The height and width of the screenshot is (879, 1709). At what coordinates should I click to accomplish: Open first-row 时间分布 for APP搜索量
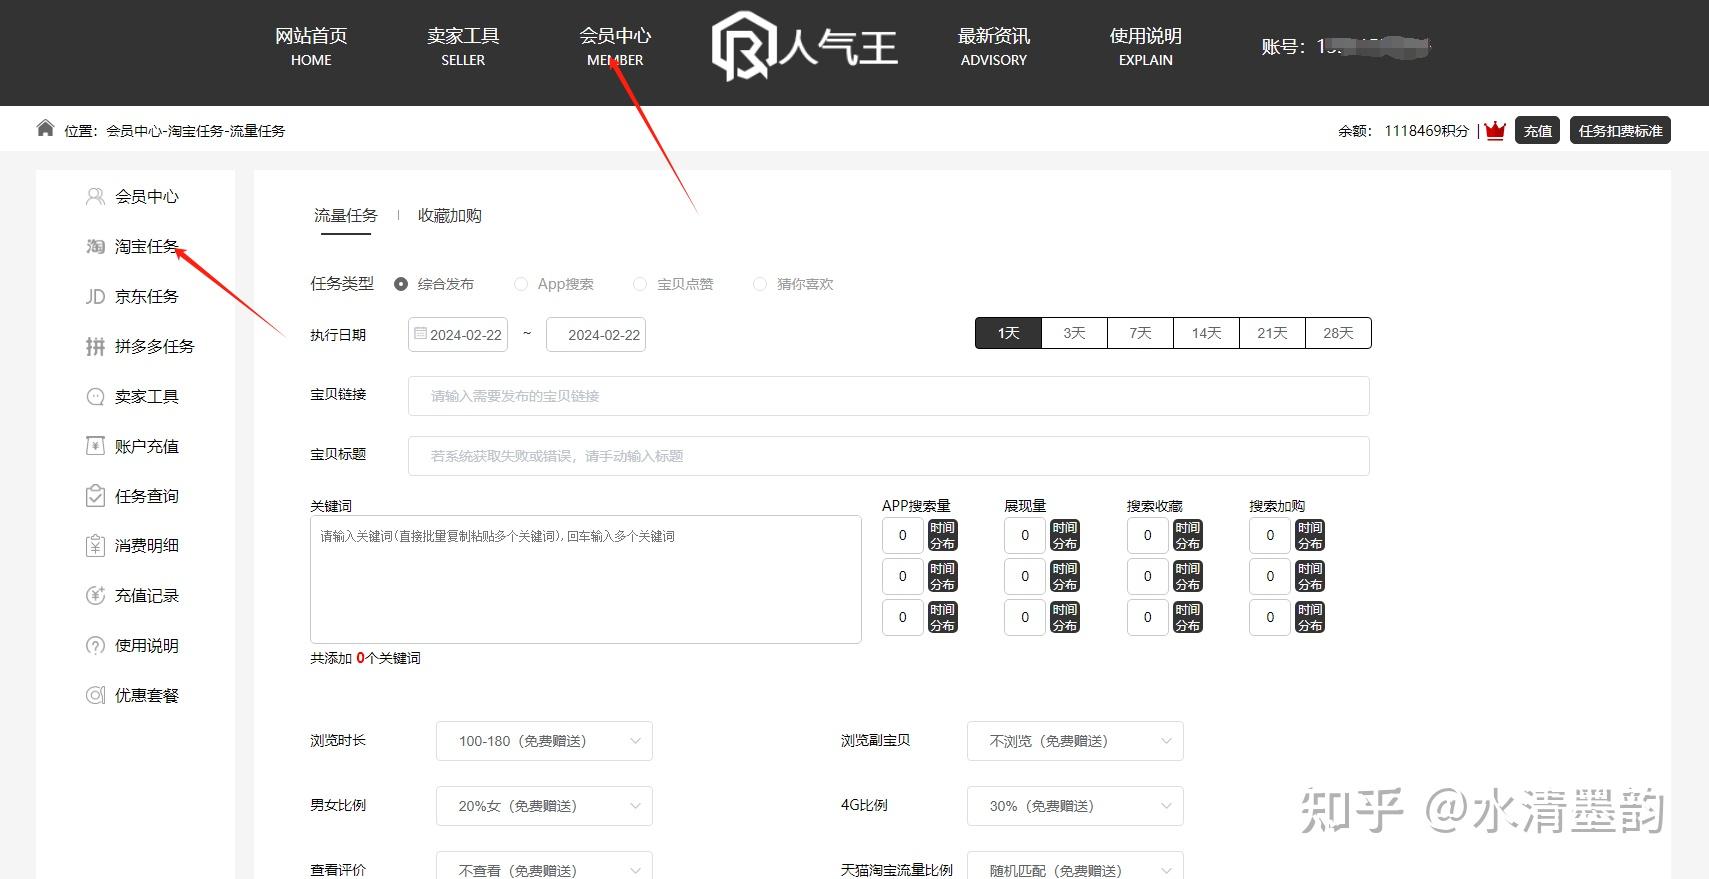coord(942,535)
